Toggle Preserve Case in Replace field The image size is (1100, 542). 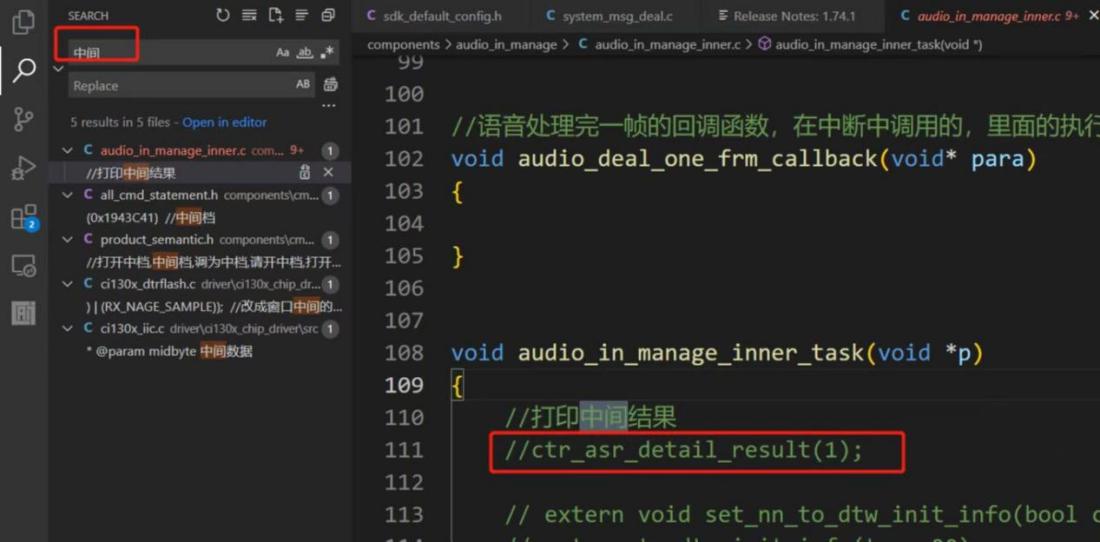coord(302,85)
